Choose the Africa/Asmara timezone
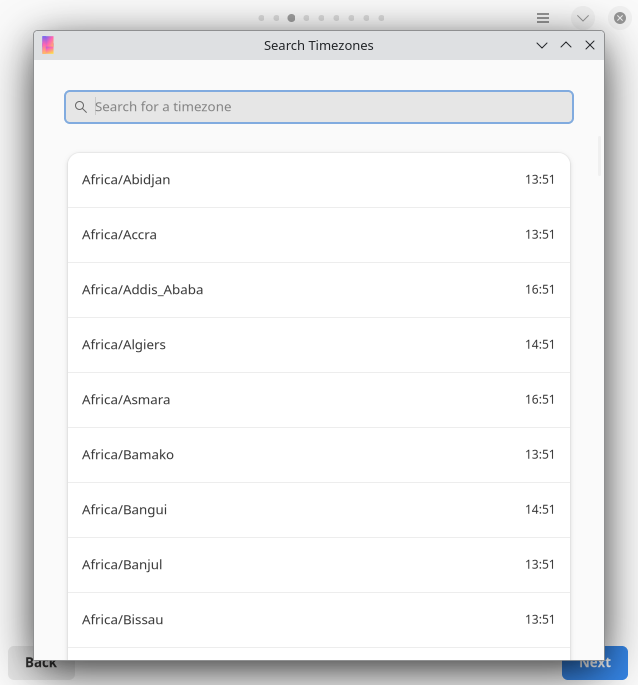638x685 pixels. (318, 400)
